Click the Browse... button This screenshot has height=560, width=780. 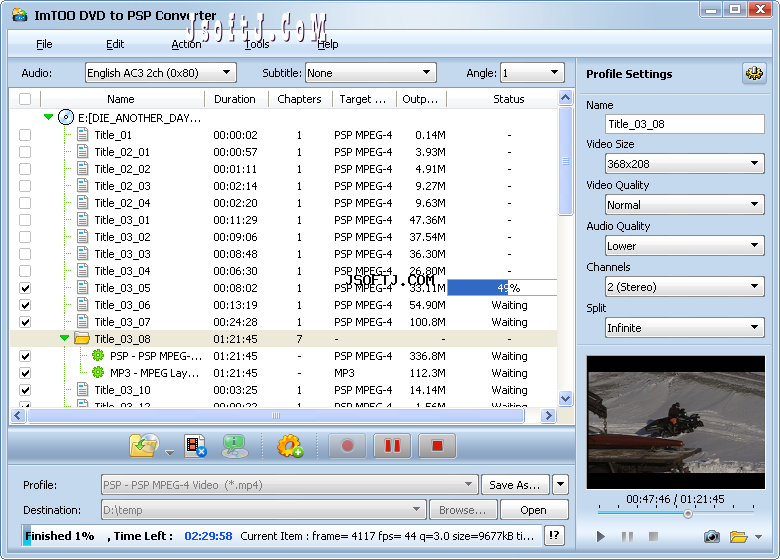pyautogui.click(x=463, y=510)
